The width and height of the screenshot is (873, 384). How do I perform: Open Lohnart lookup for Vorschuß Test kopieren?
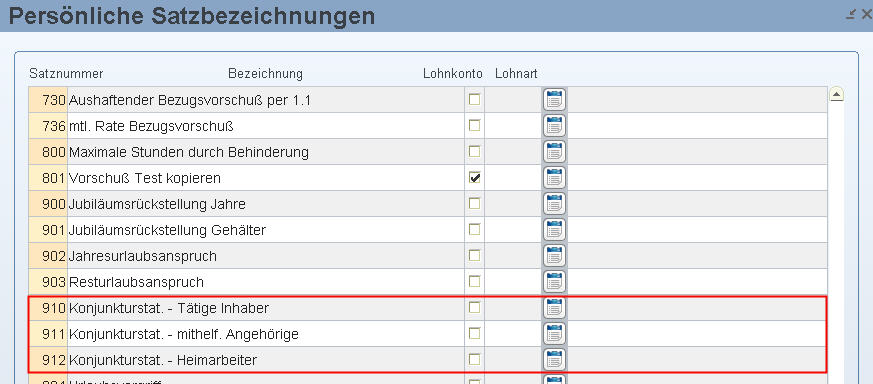[x=554, y=178]
